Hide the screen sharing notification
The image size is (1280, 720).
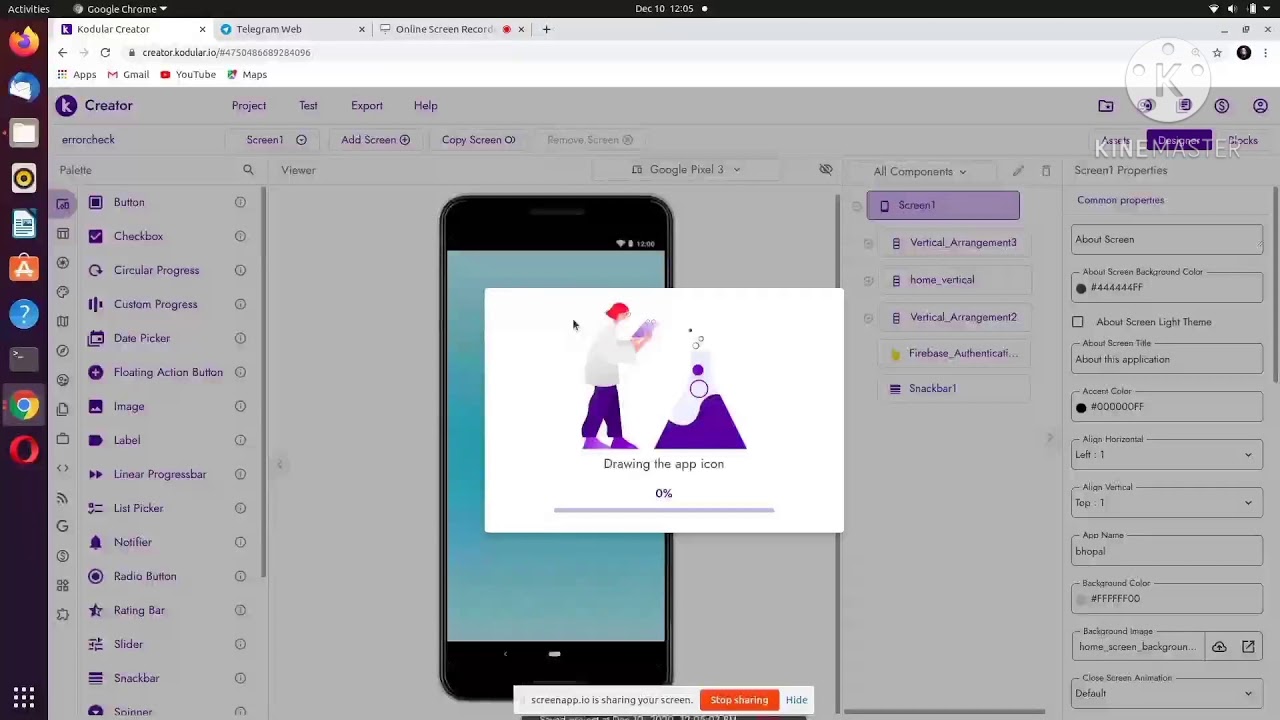[796, 700]
